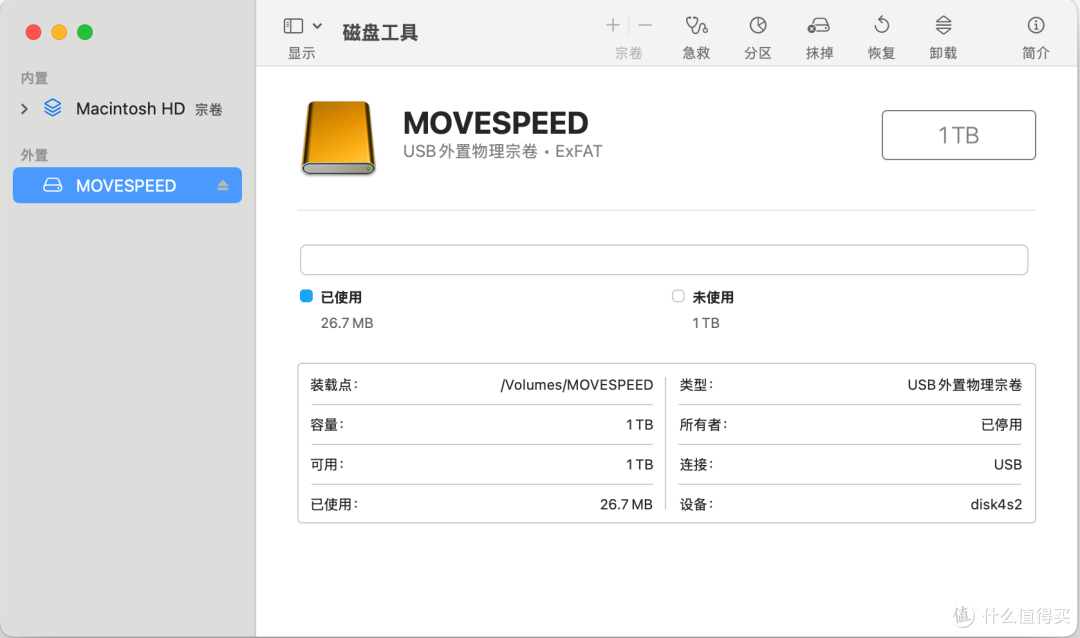
Task: Click the white 未使用 legend swatch
Action: [678, 296]
